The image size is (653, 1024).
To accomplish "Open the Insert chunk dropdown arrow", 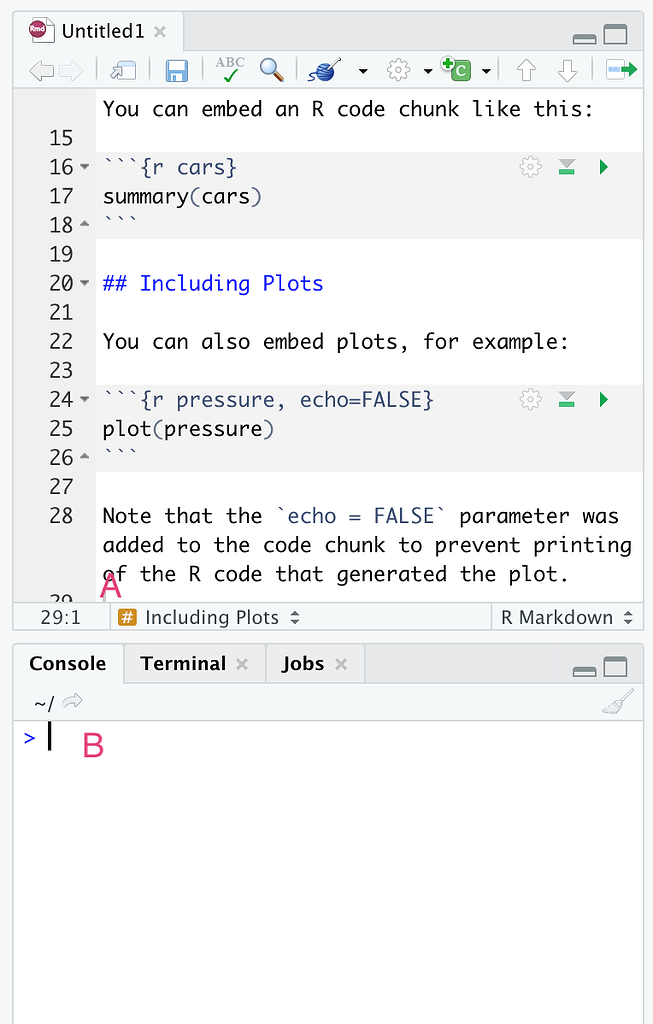I will point(486,70).
